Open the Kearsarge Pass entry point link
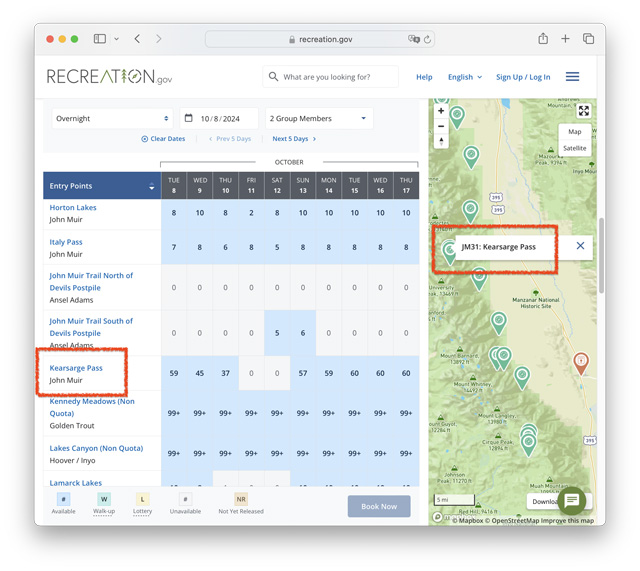640x571 pixels. pyautogui.click(x=76, y=368)
